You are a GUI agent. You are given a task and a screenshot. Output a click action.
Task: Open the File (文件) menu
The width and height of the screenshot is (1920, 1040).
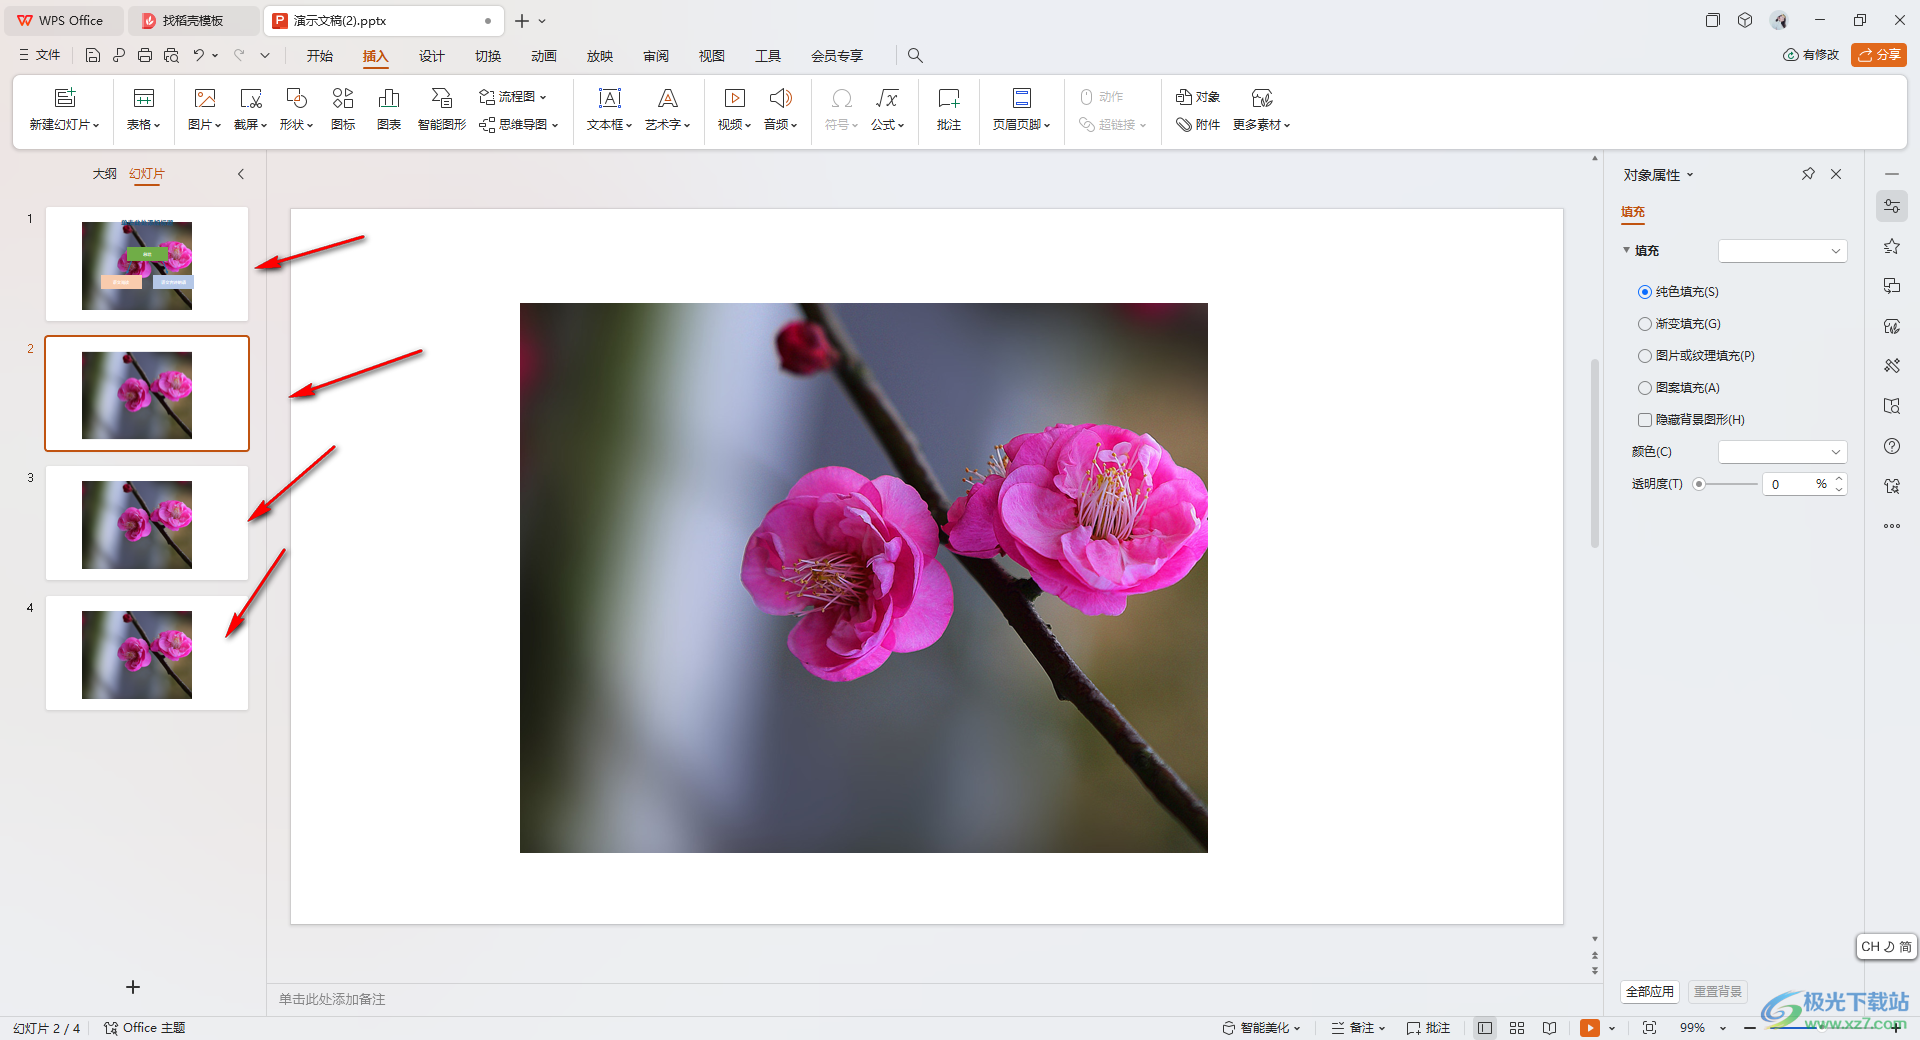pyautogui.click(x=40, y=56)
